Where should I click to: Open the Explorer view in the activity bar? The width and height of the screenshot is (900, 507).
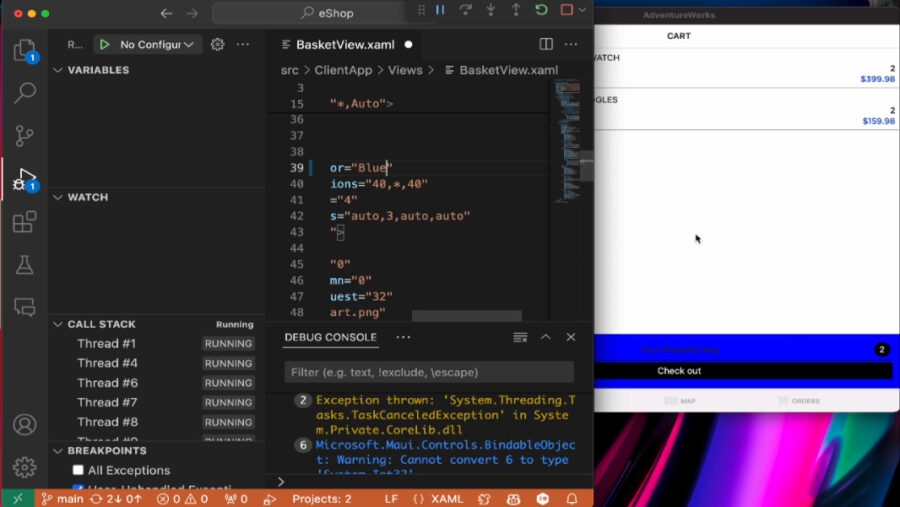point(24,51)
